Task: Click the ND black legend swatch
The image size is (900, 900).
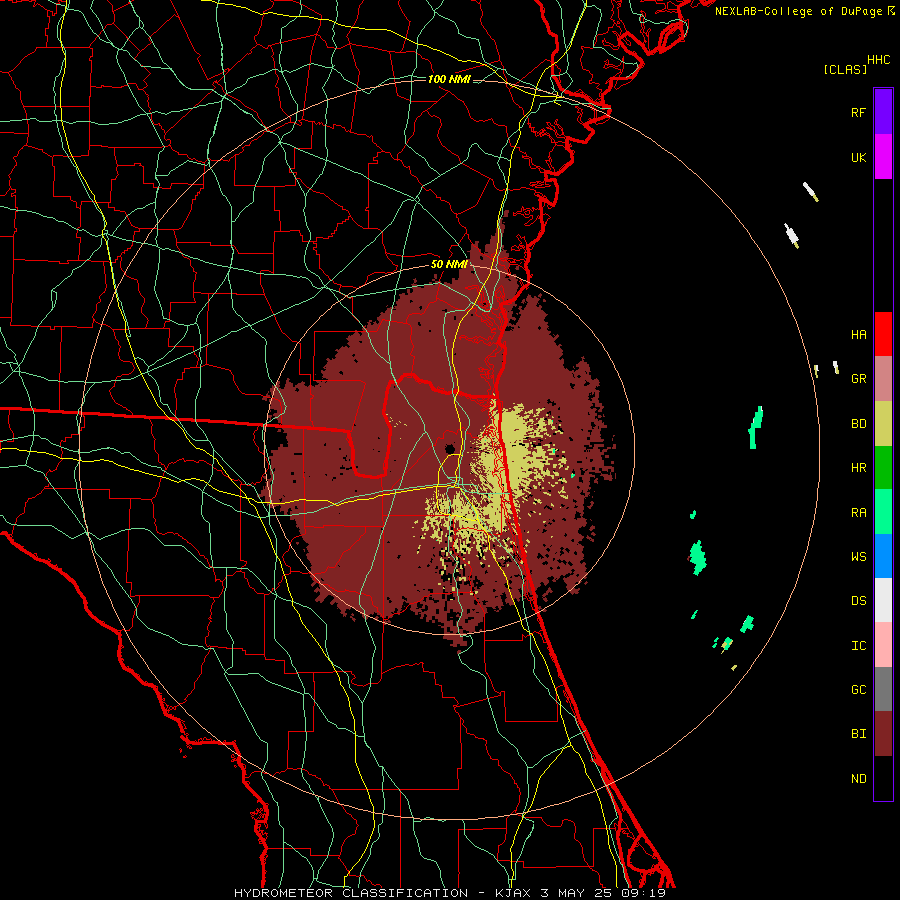Action: (x=883, y=778)
